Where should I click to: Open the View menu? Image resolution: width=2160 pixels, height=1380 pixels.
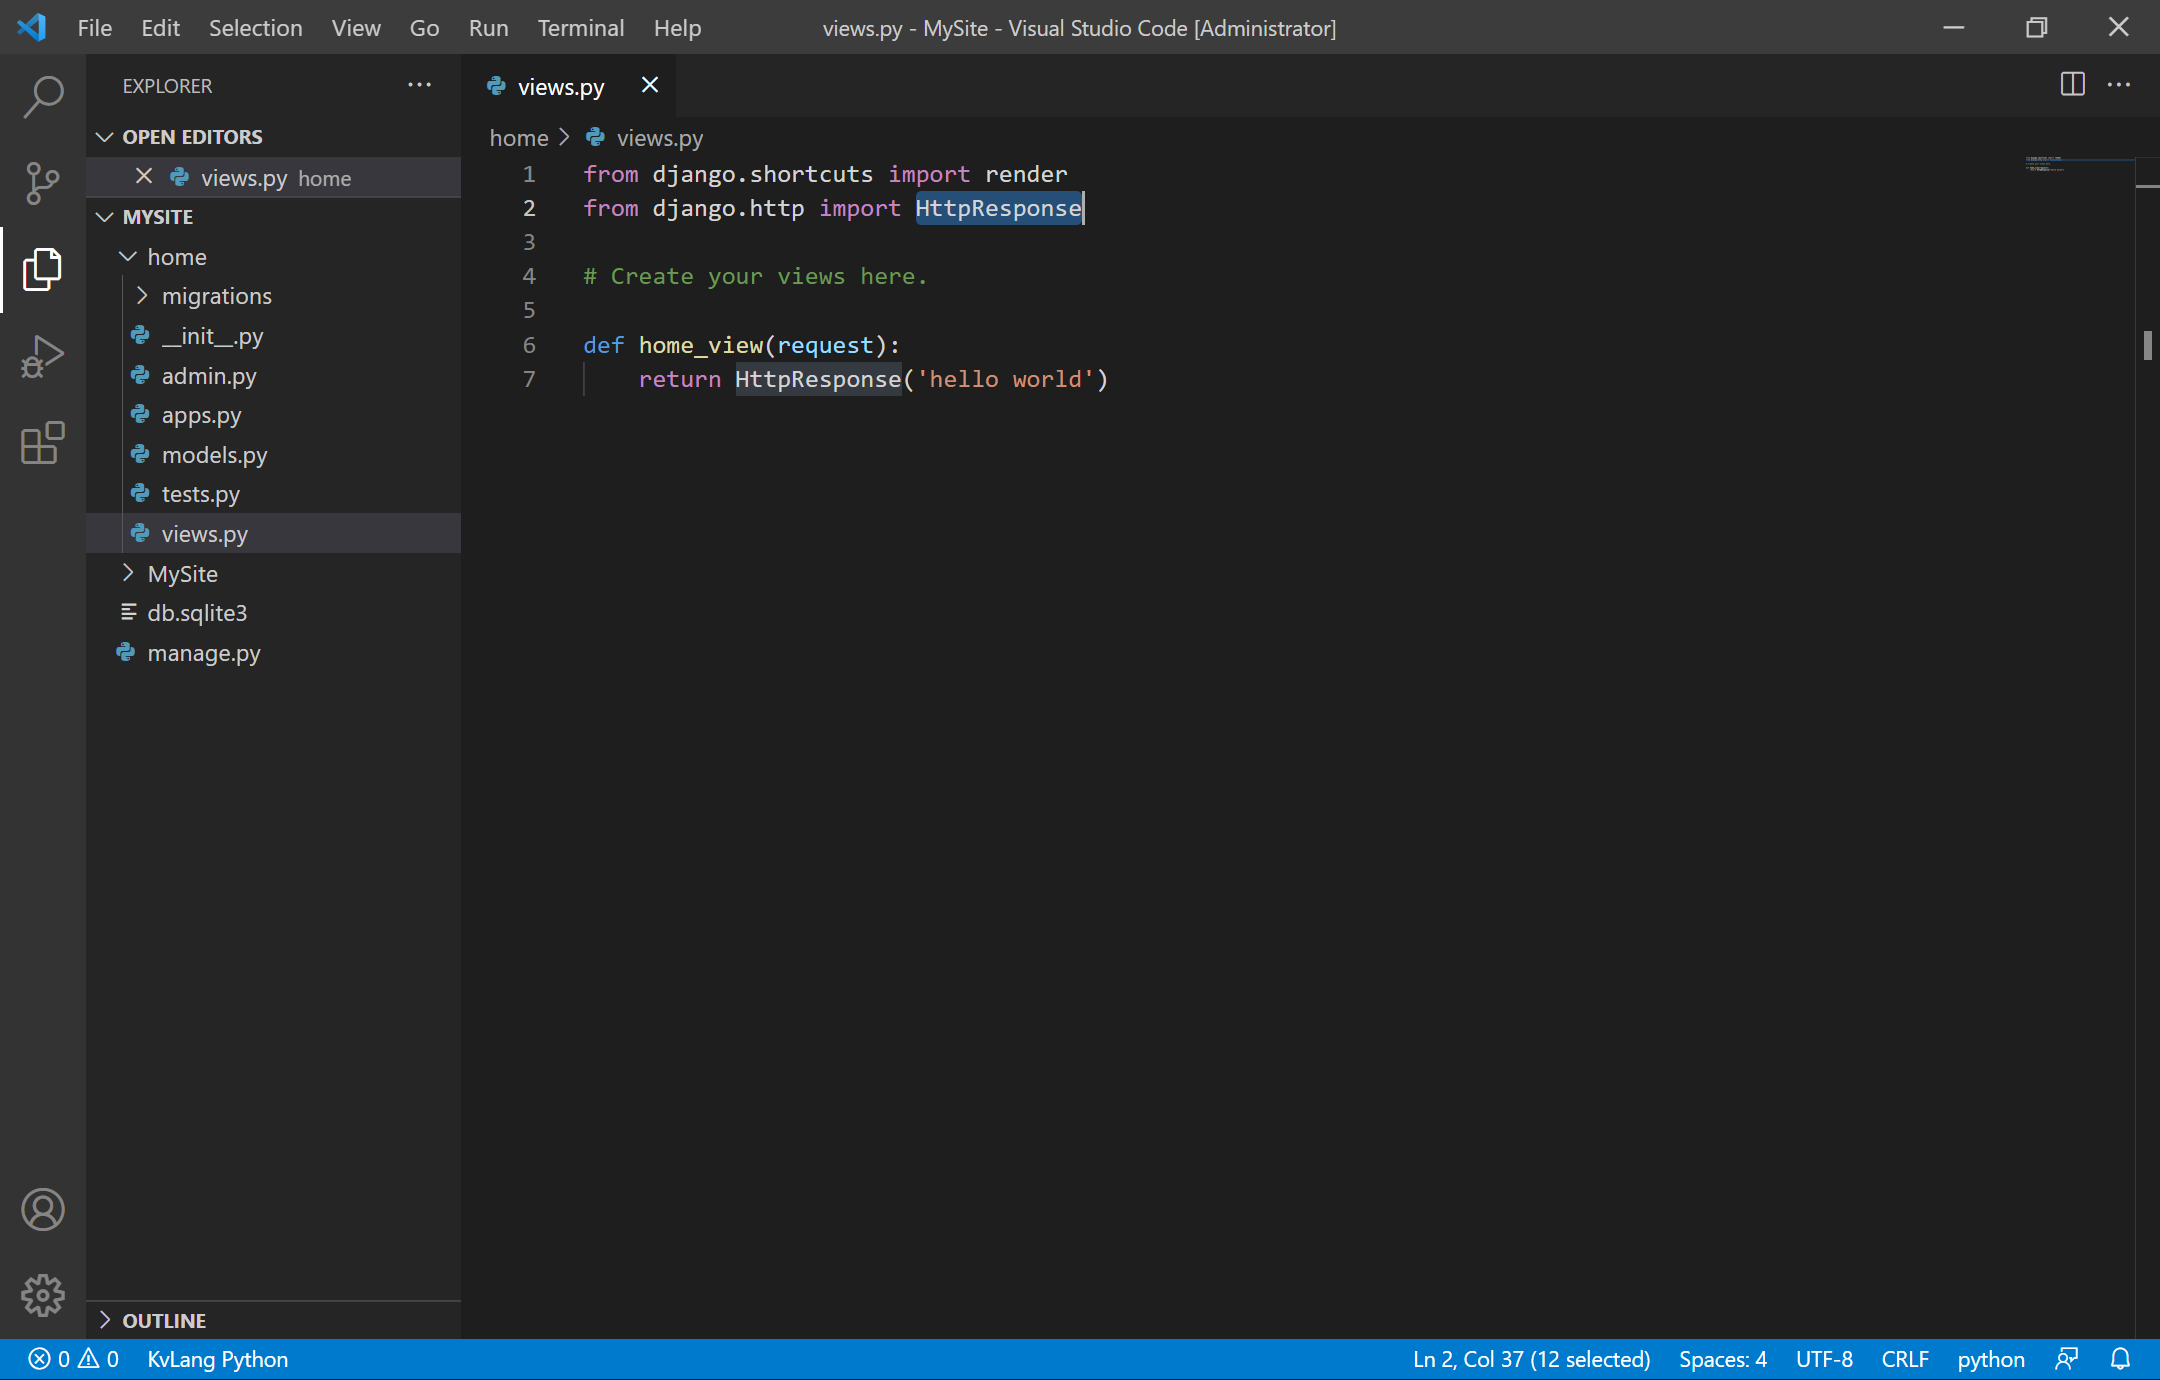click(x=356, y=28)
